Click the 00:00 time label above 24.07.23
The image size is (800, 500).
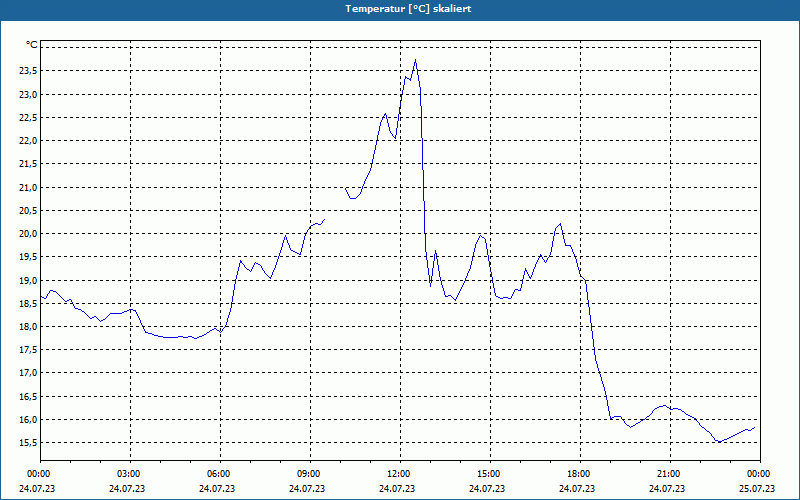tap(37, 474)
